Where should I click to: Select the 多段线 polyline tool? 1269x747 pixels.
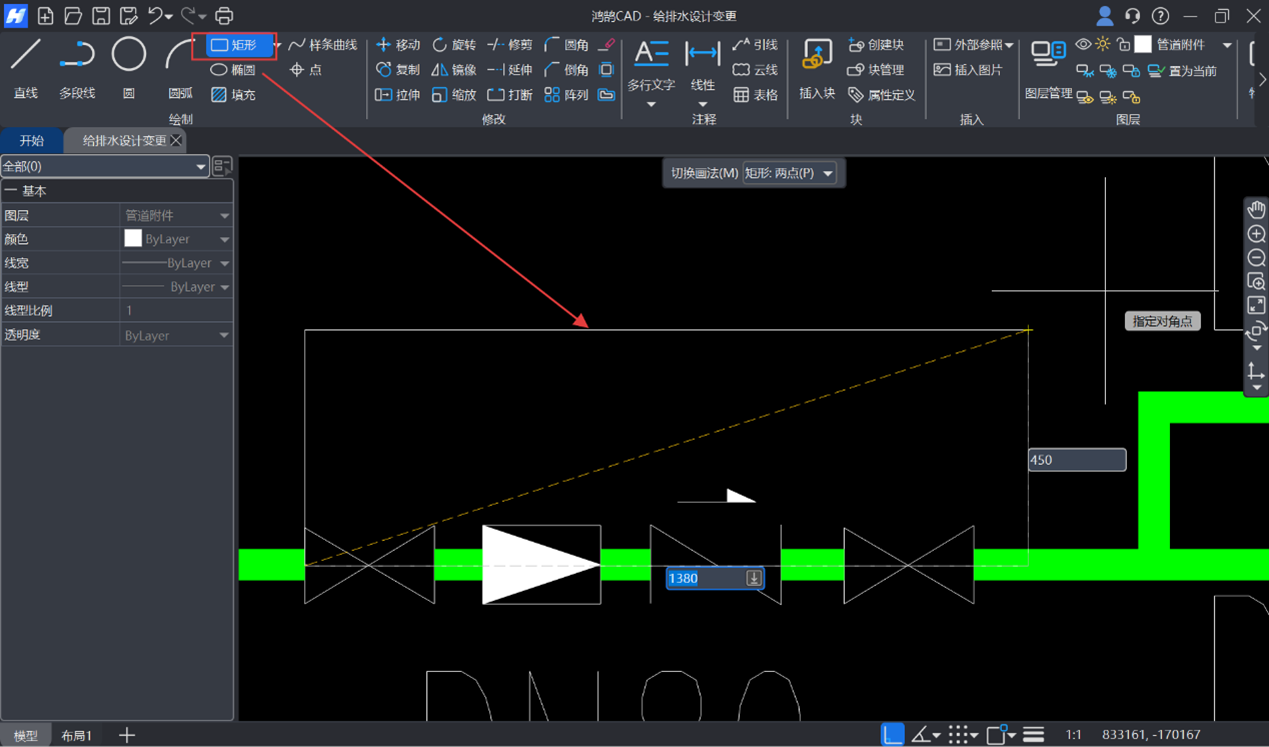tap(77, 67)
